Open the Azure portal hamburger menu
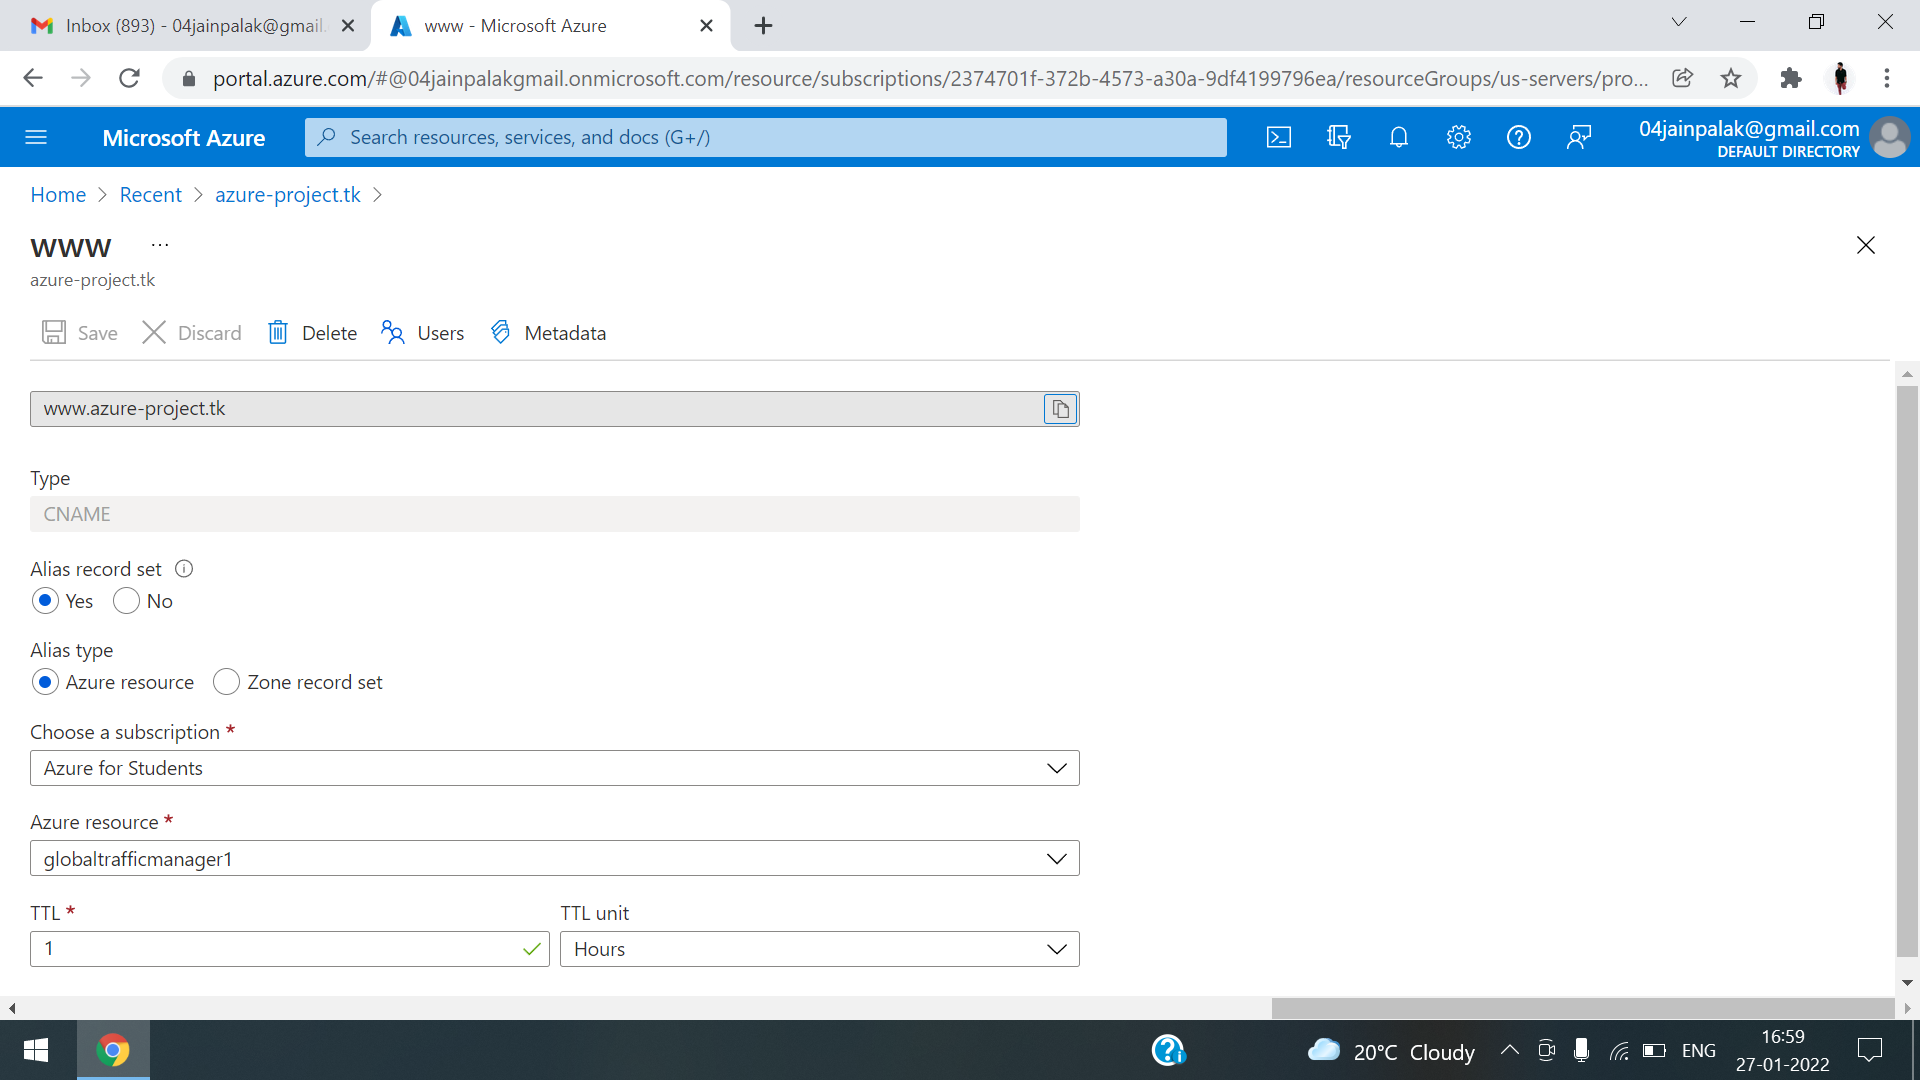This screenshot has width=1920, height=1080. coord(36,137)
